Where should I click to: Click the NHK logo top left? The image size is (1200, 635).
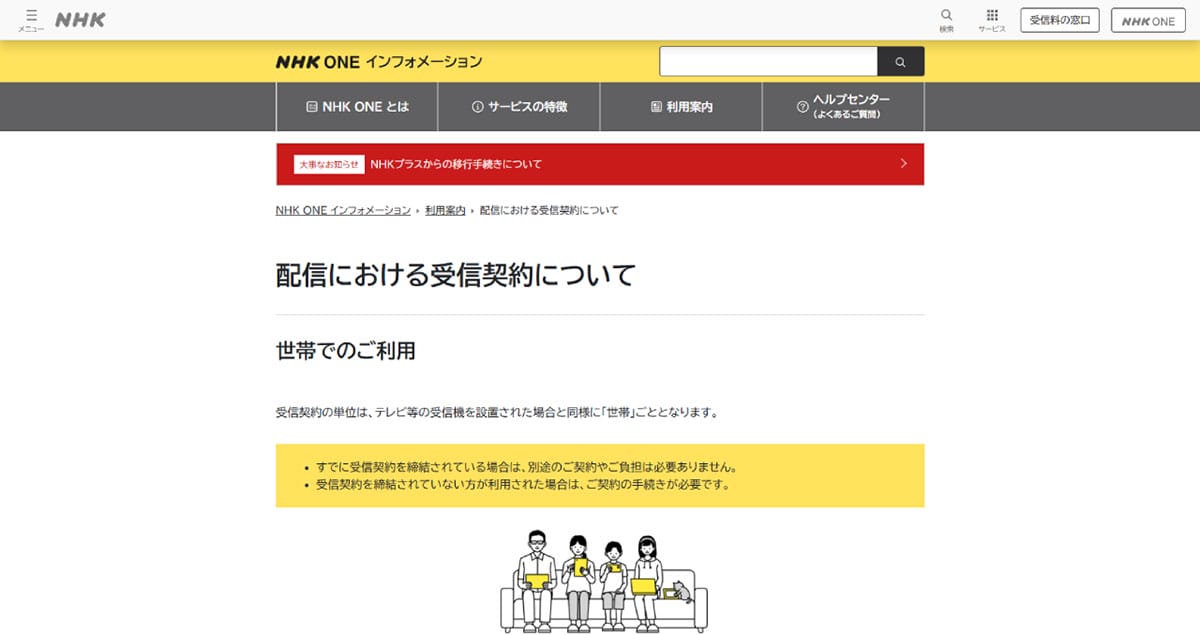(x=79, y=18)
